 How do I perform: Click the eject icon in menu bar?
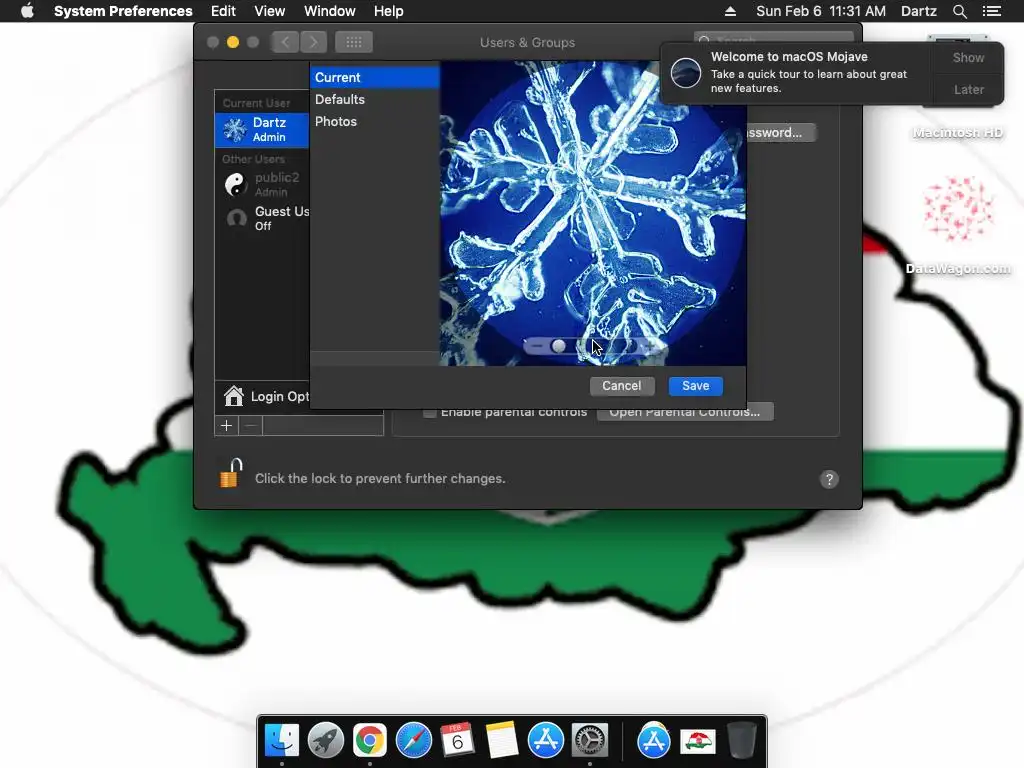click(730, 11)
